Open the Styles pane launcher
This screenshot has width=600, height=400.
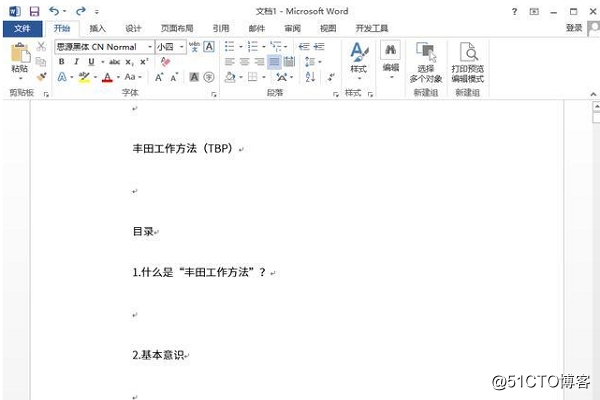[370, 94]
